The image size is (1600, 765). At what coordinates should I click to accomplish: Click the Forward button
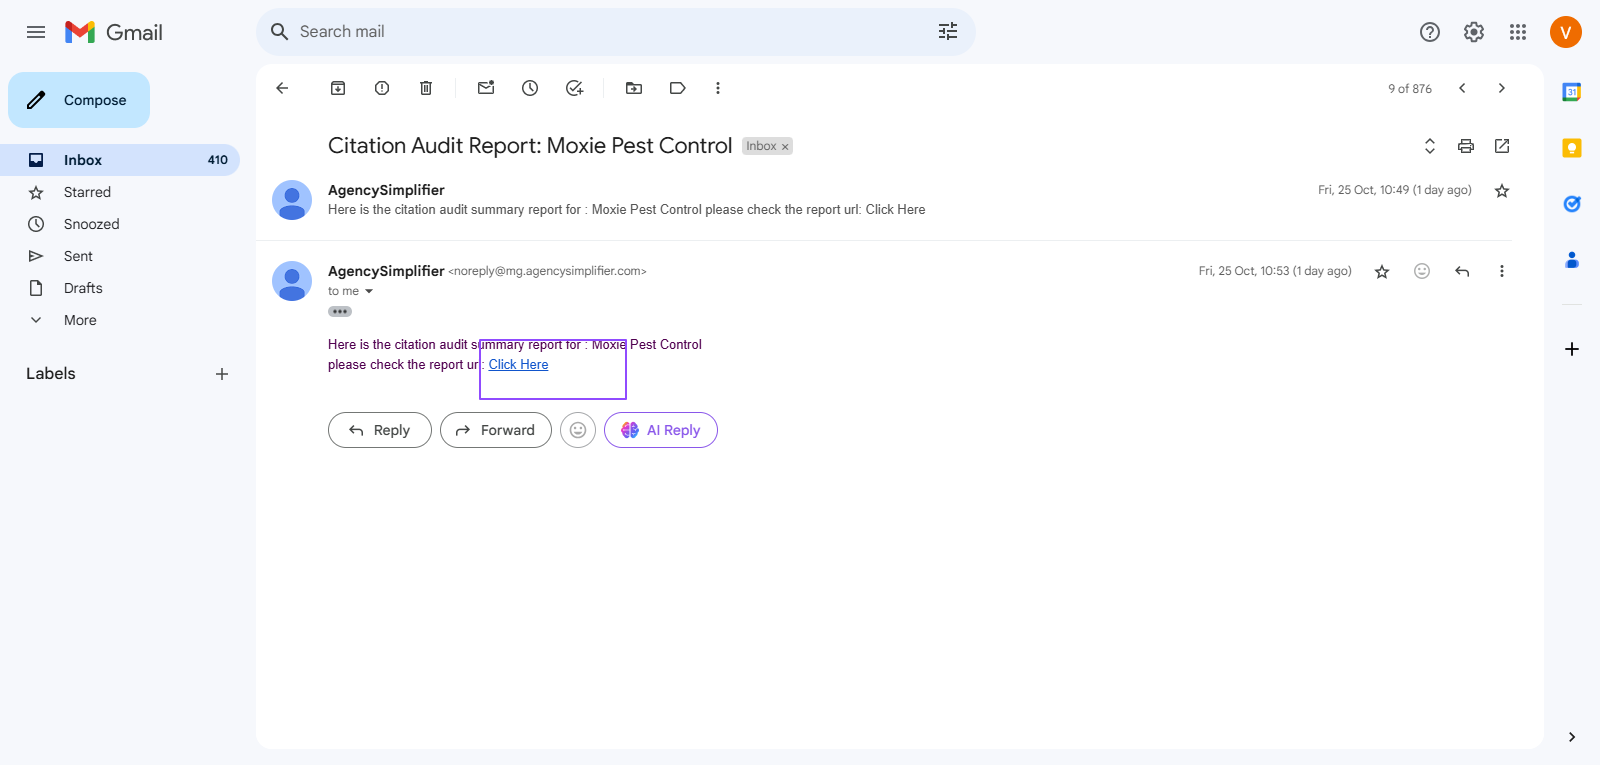[x=496, y=430]
